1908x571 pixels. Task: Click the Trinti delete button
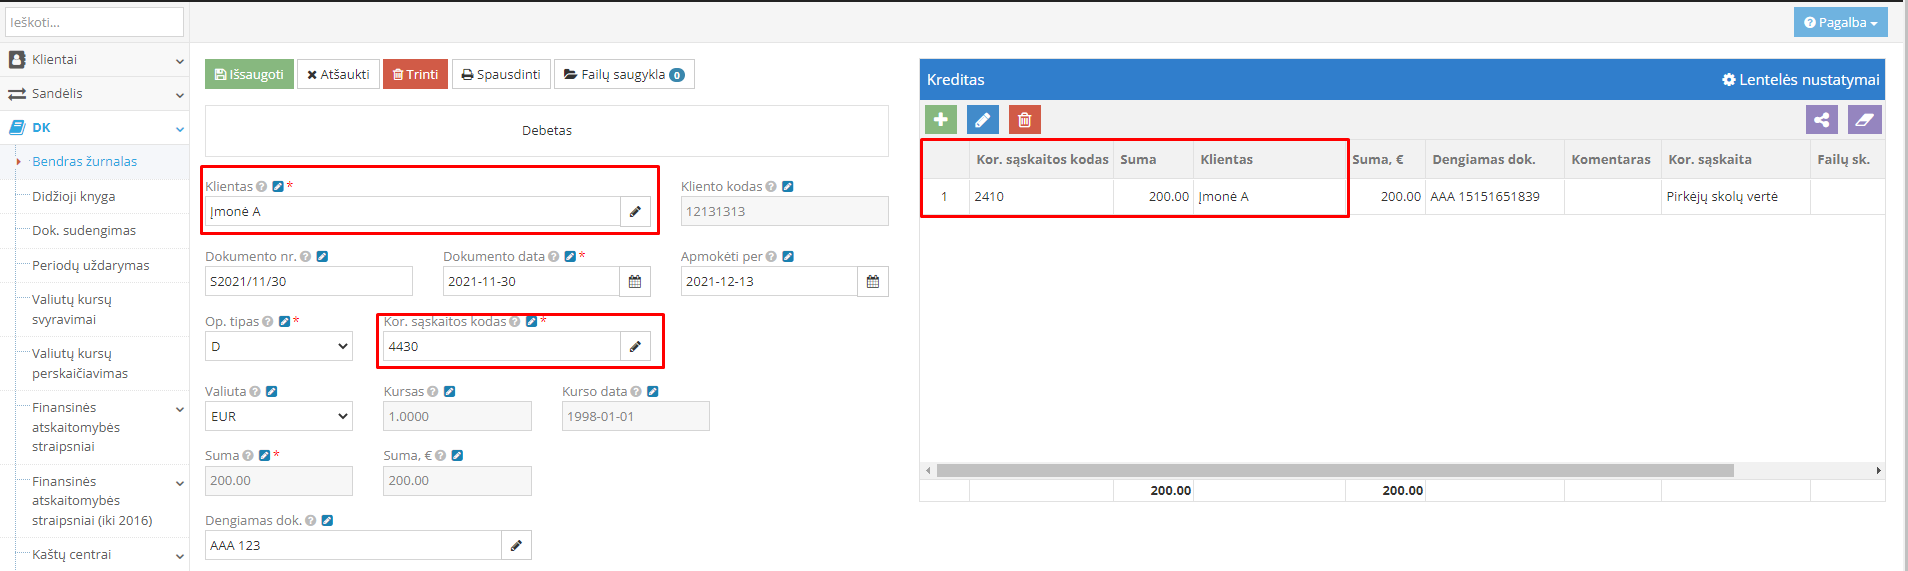(x=415, y=75)
